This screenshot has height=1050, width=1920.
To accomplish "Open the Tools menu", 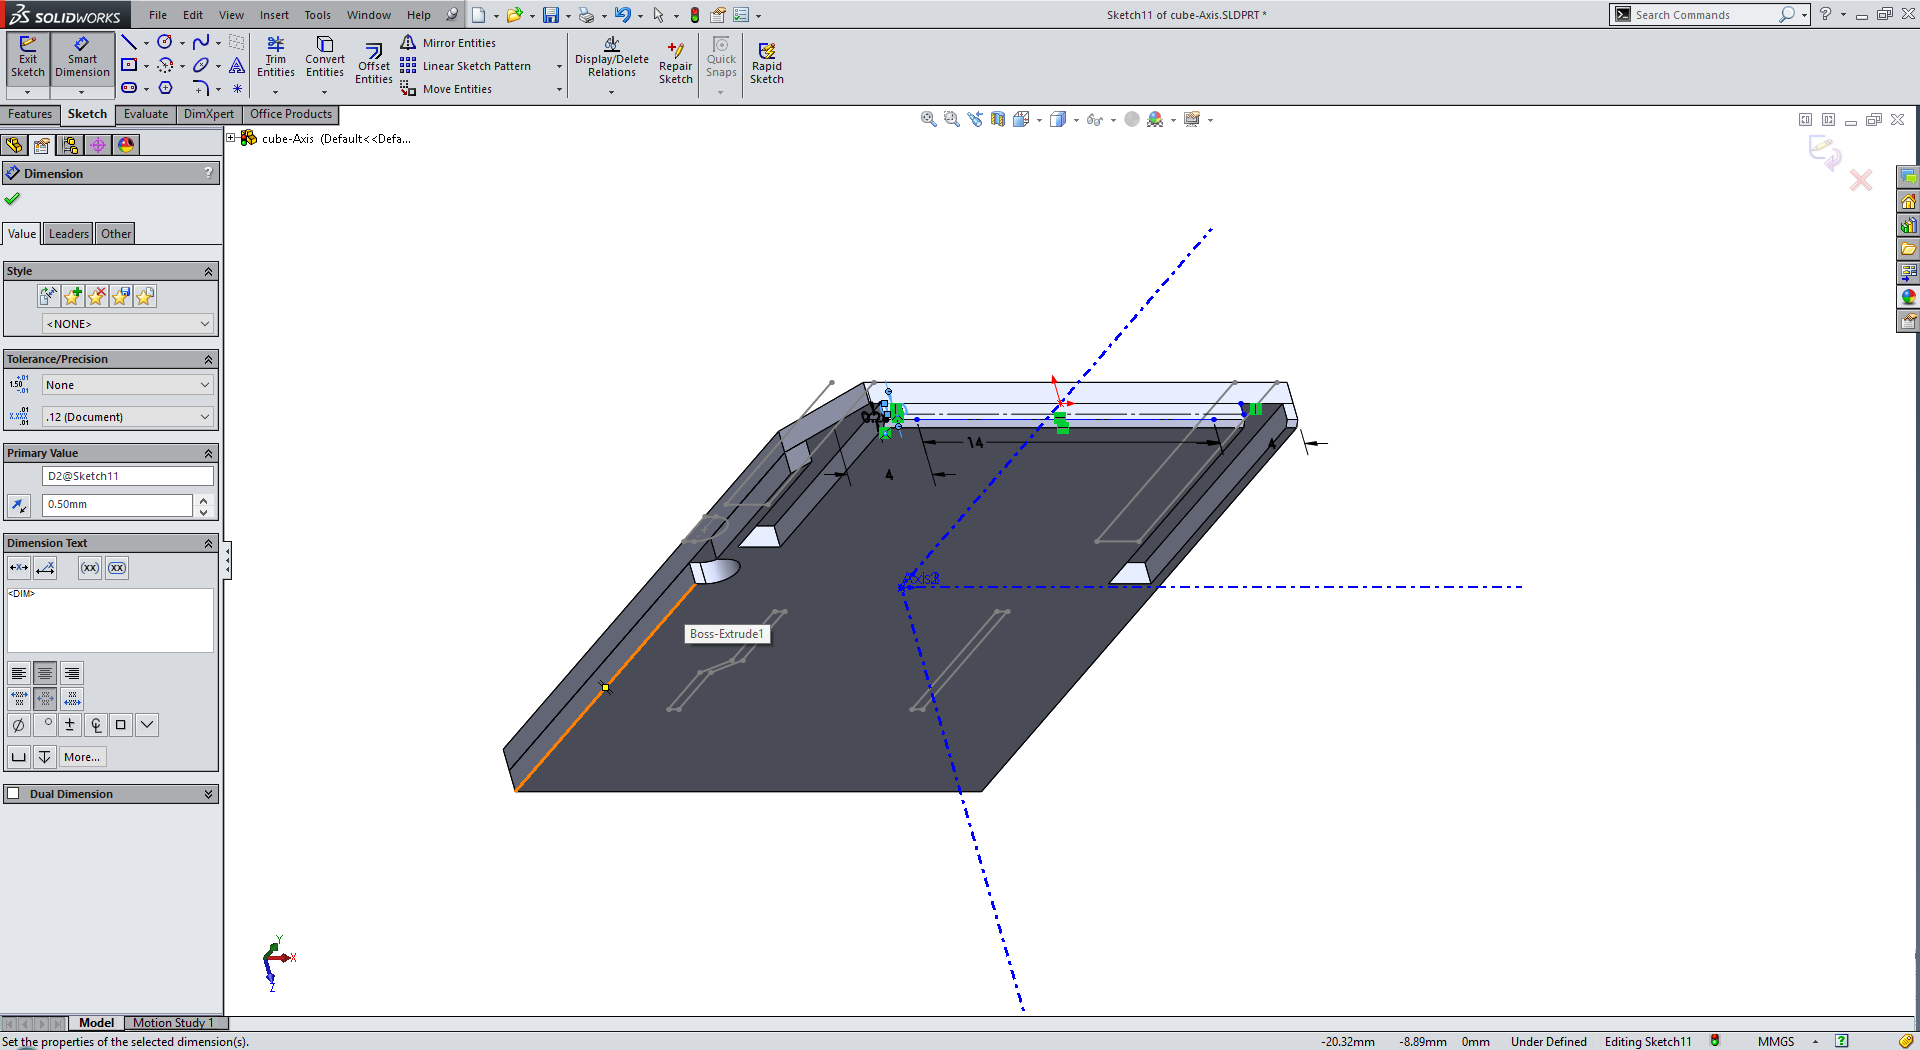I will coord(317,15).
